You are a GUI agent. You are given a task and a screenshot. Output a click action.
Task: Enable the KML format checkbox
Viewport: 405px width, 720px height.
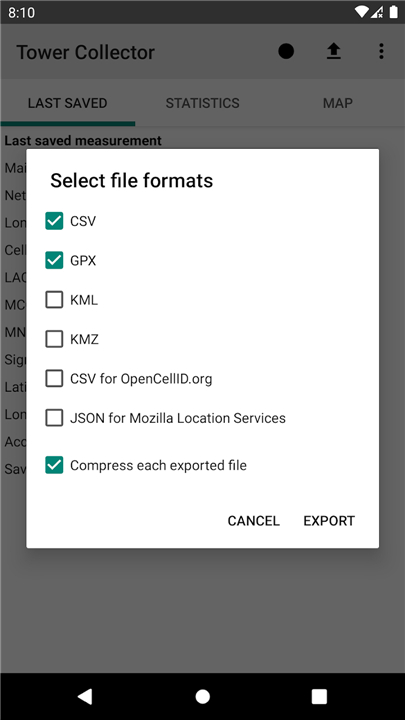pos(54,300)
